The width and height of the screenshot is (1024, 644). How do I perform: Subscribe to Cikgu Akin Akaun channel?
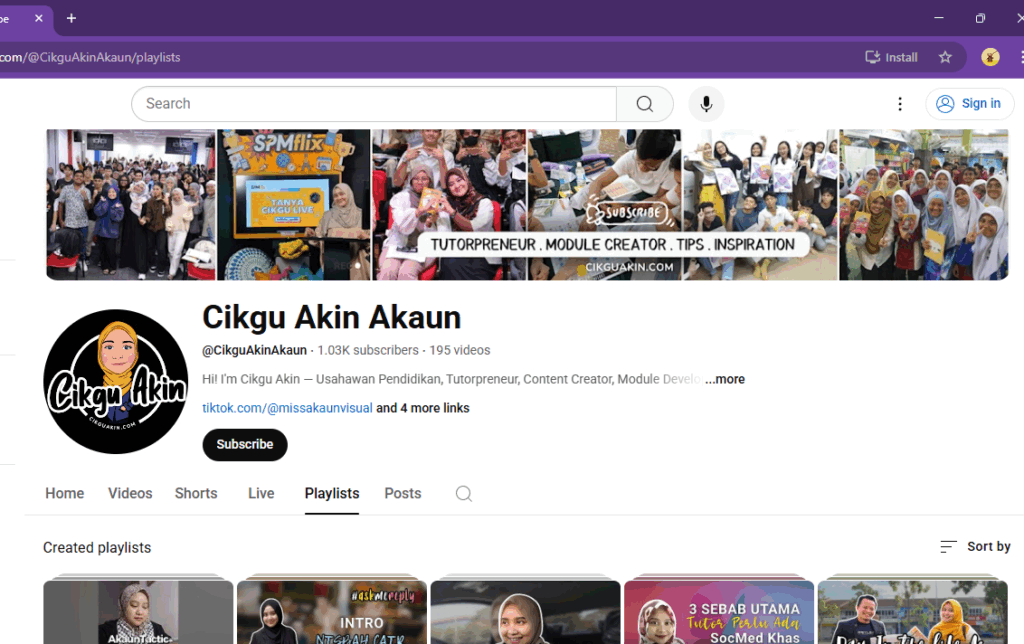(x=245, y=445)
